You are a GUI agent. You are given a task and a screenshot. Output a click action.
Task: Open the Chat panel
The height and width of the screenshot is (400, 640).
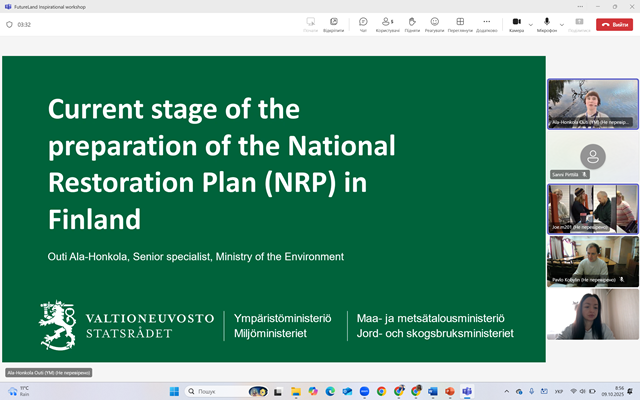pyautogui.click(x=363, y=24)
